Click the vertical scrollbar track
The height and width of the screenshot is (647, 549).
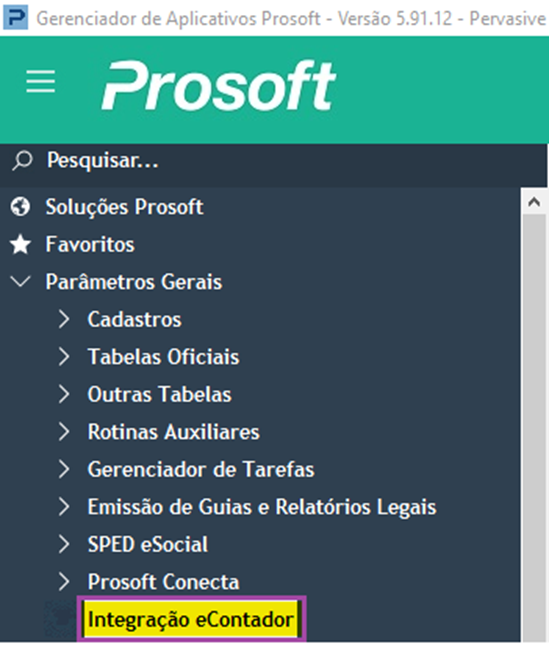point(534,428)
